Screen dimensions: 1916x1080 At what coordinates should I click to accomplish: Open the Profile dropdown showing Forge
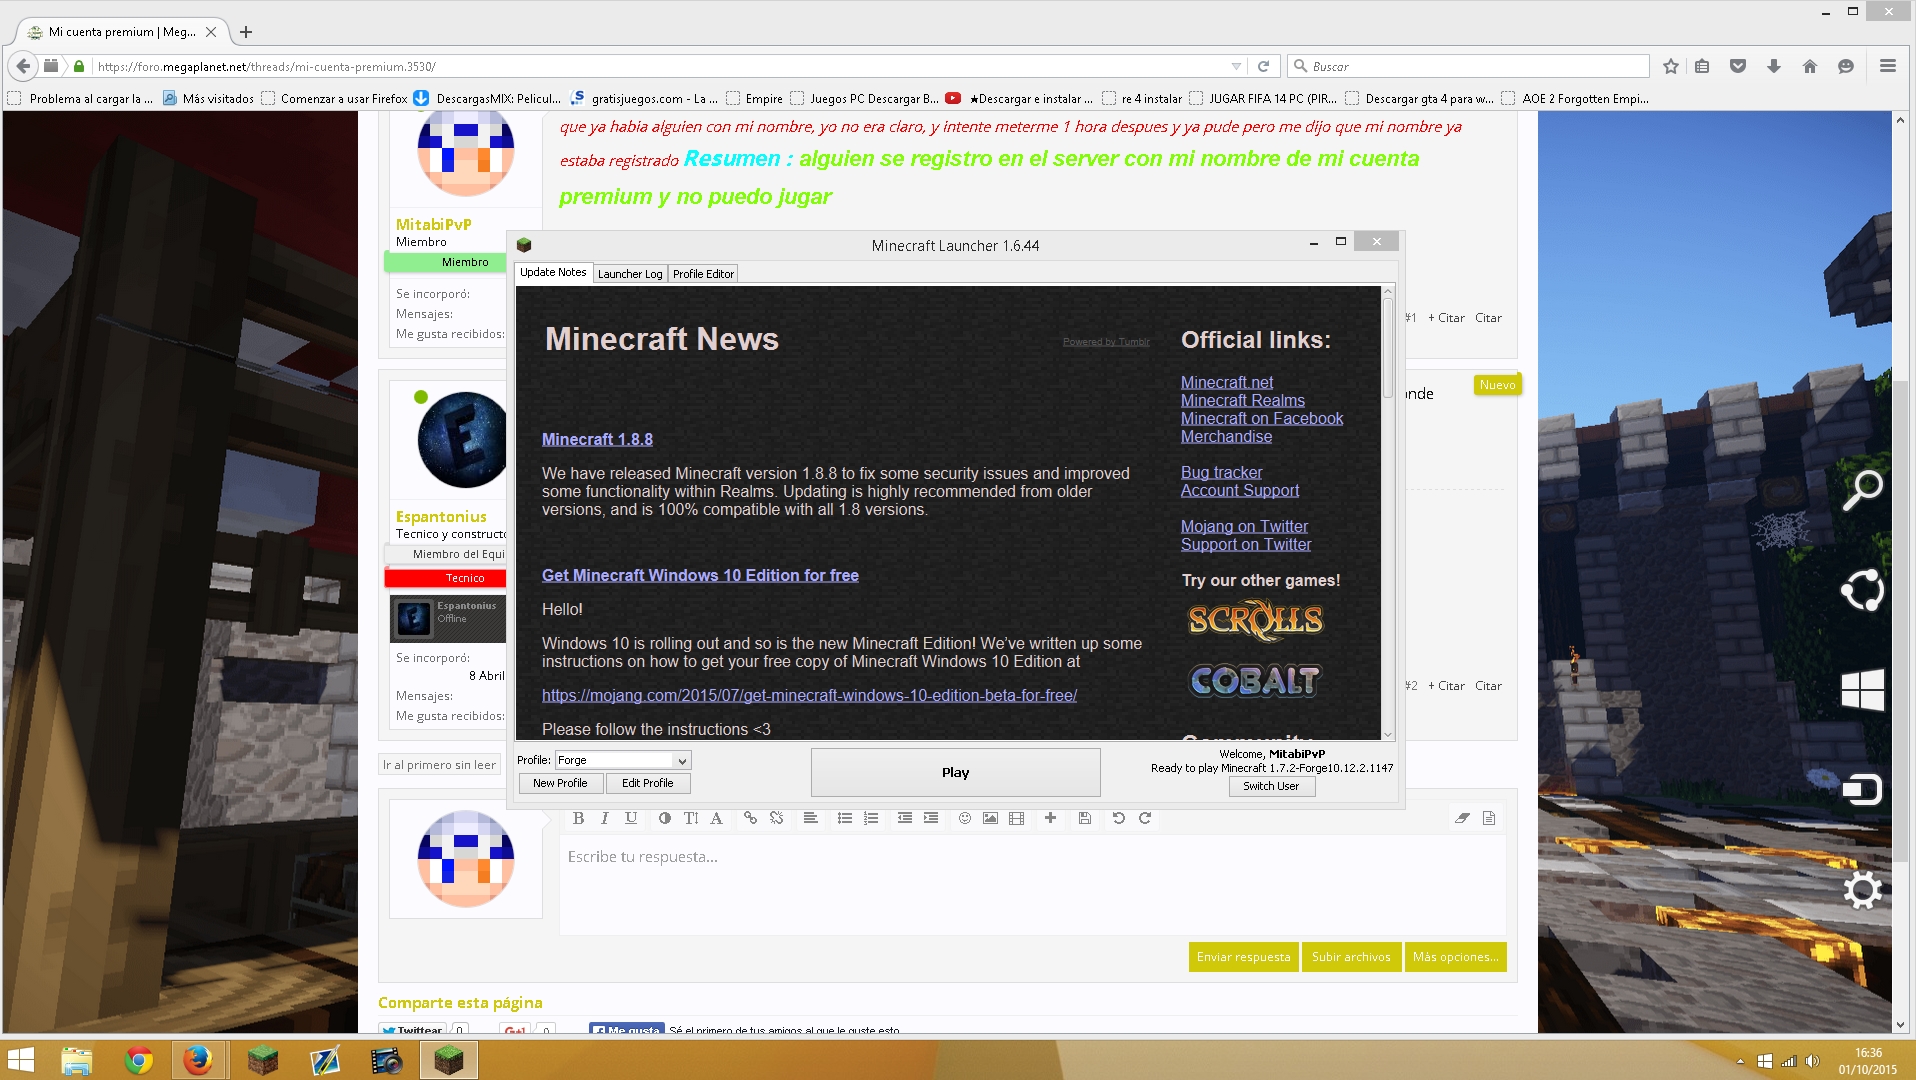click(623, 760)
